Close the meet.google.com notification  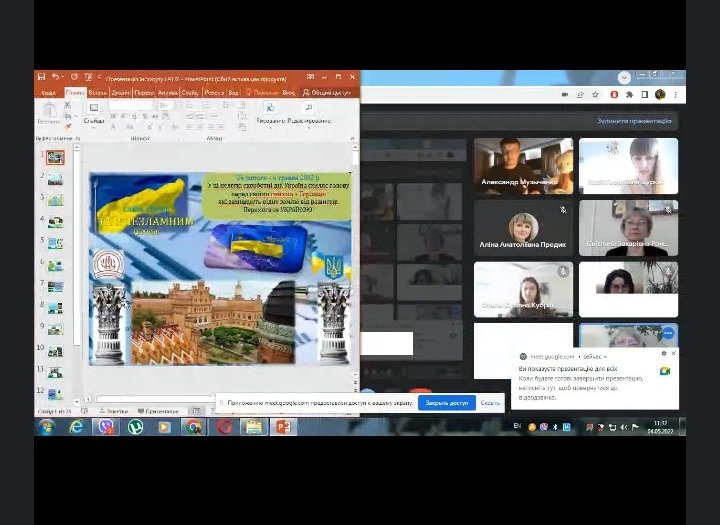point(674,353)
